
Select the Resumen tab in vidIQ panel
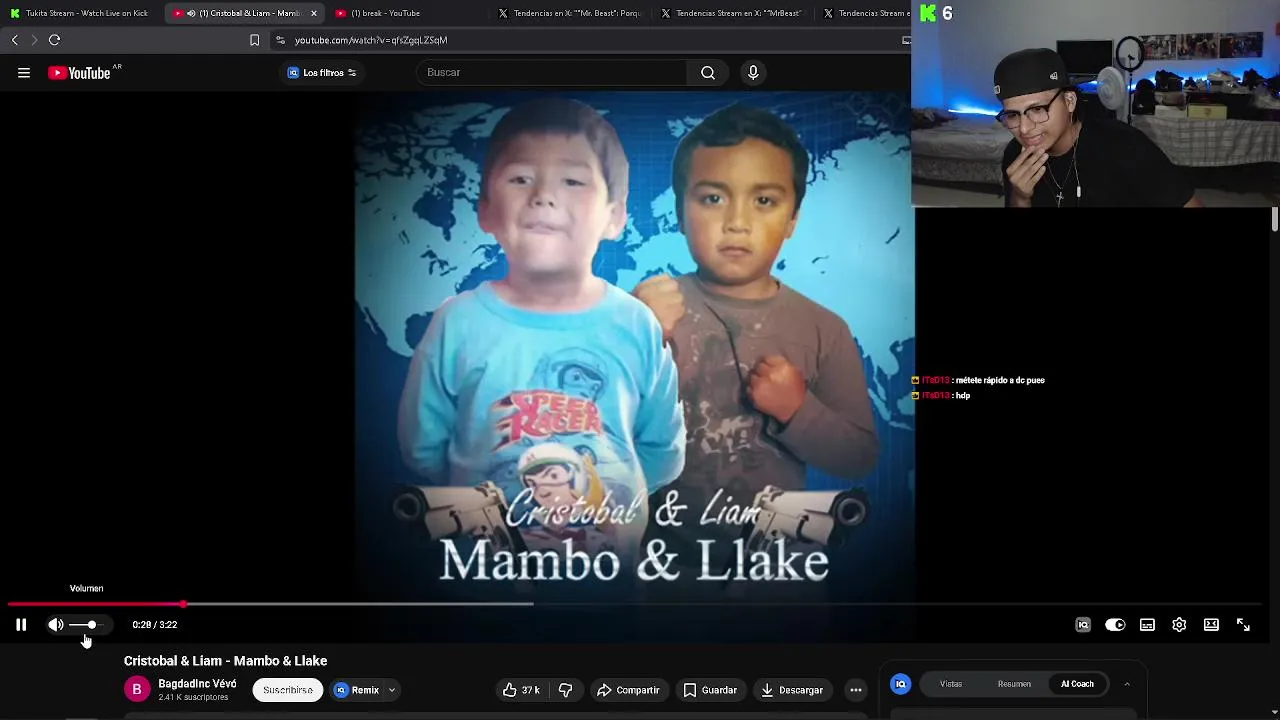tap(1014, 684)
